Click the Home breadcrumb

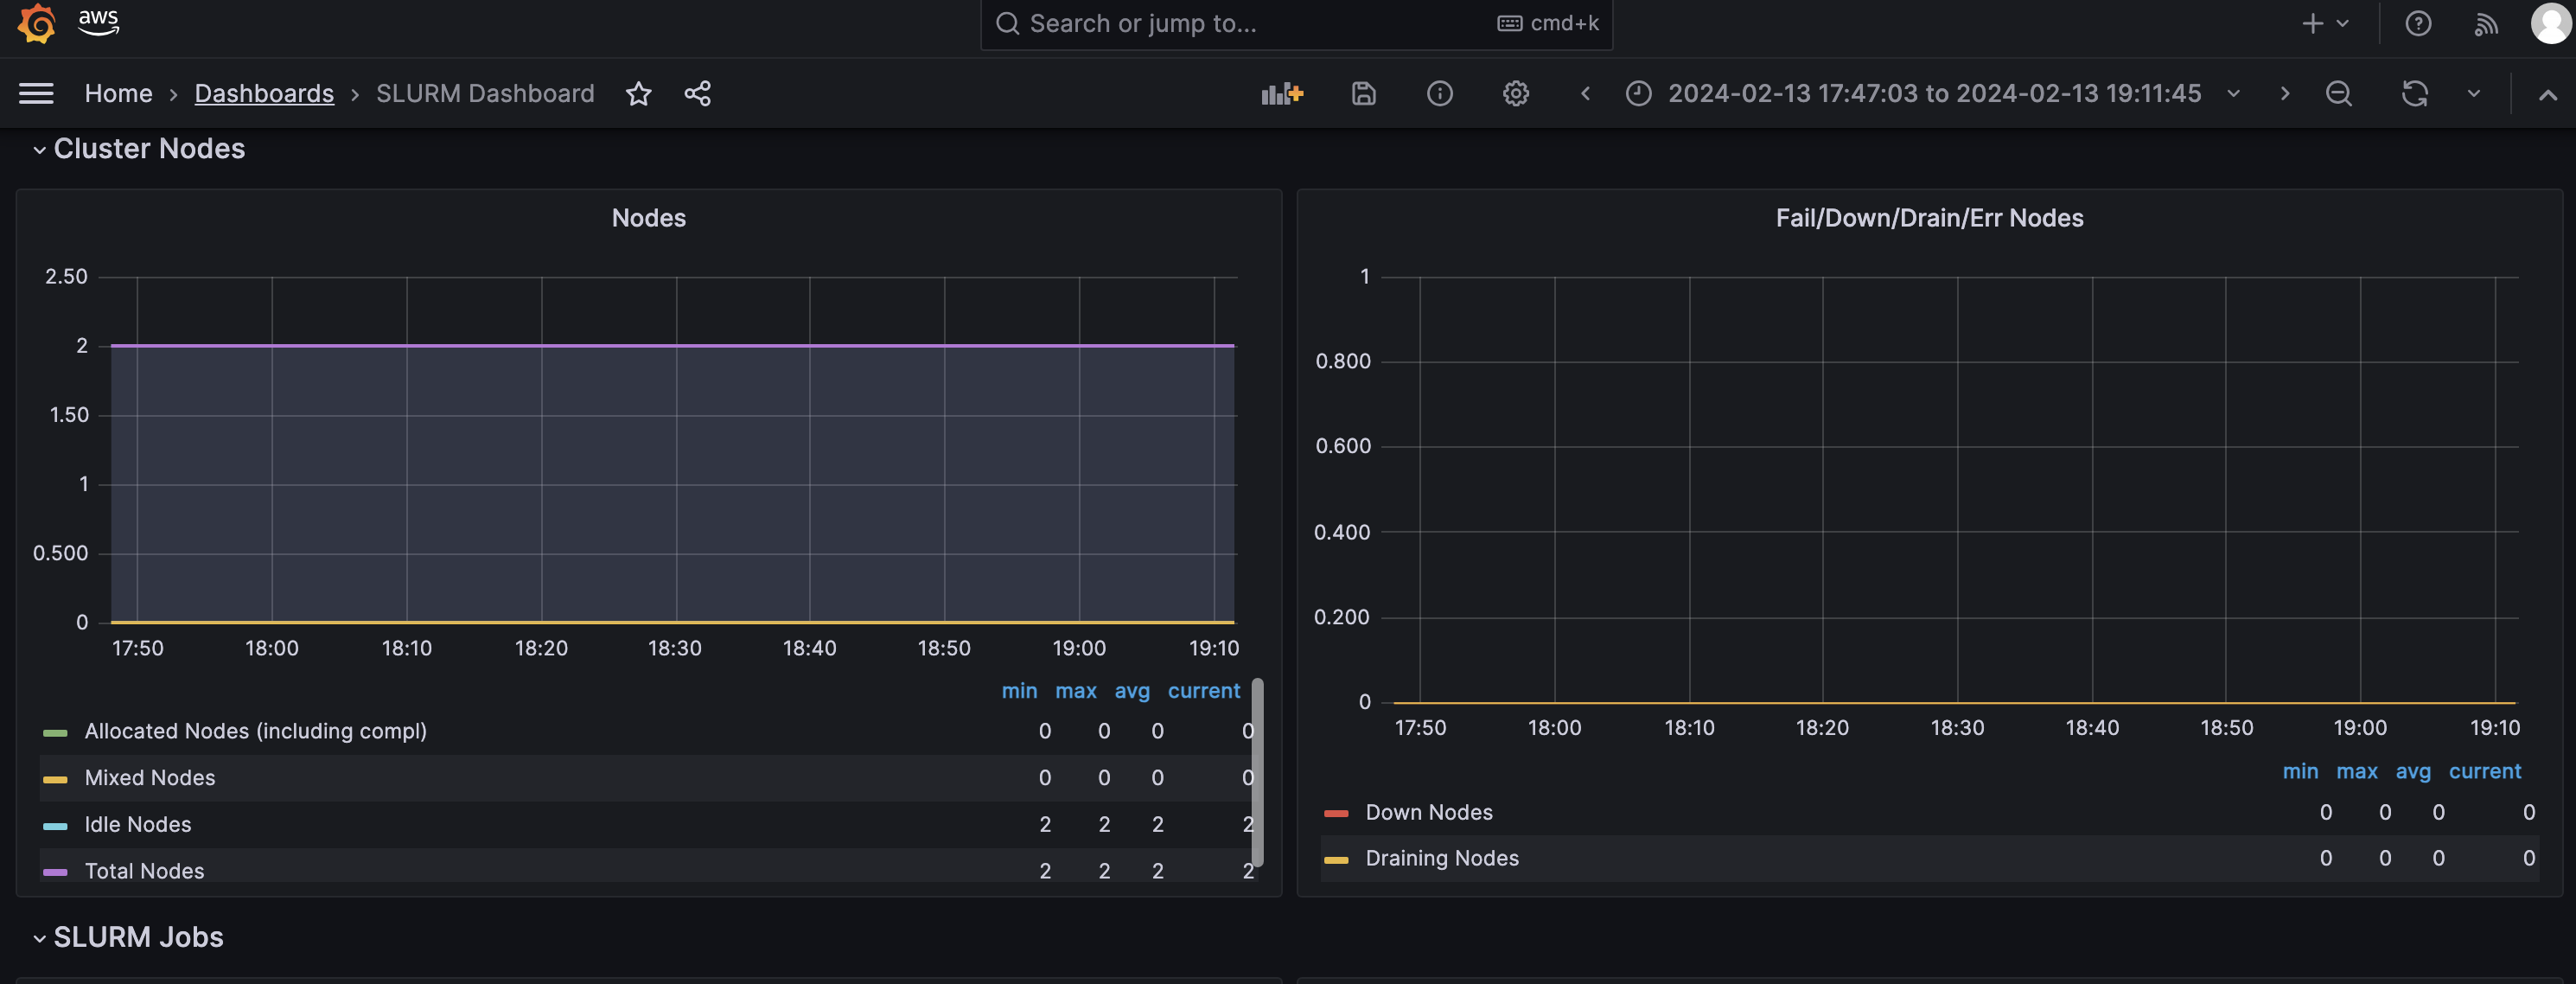(x=118, y=93)
